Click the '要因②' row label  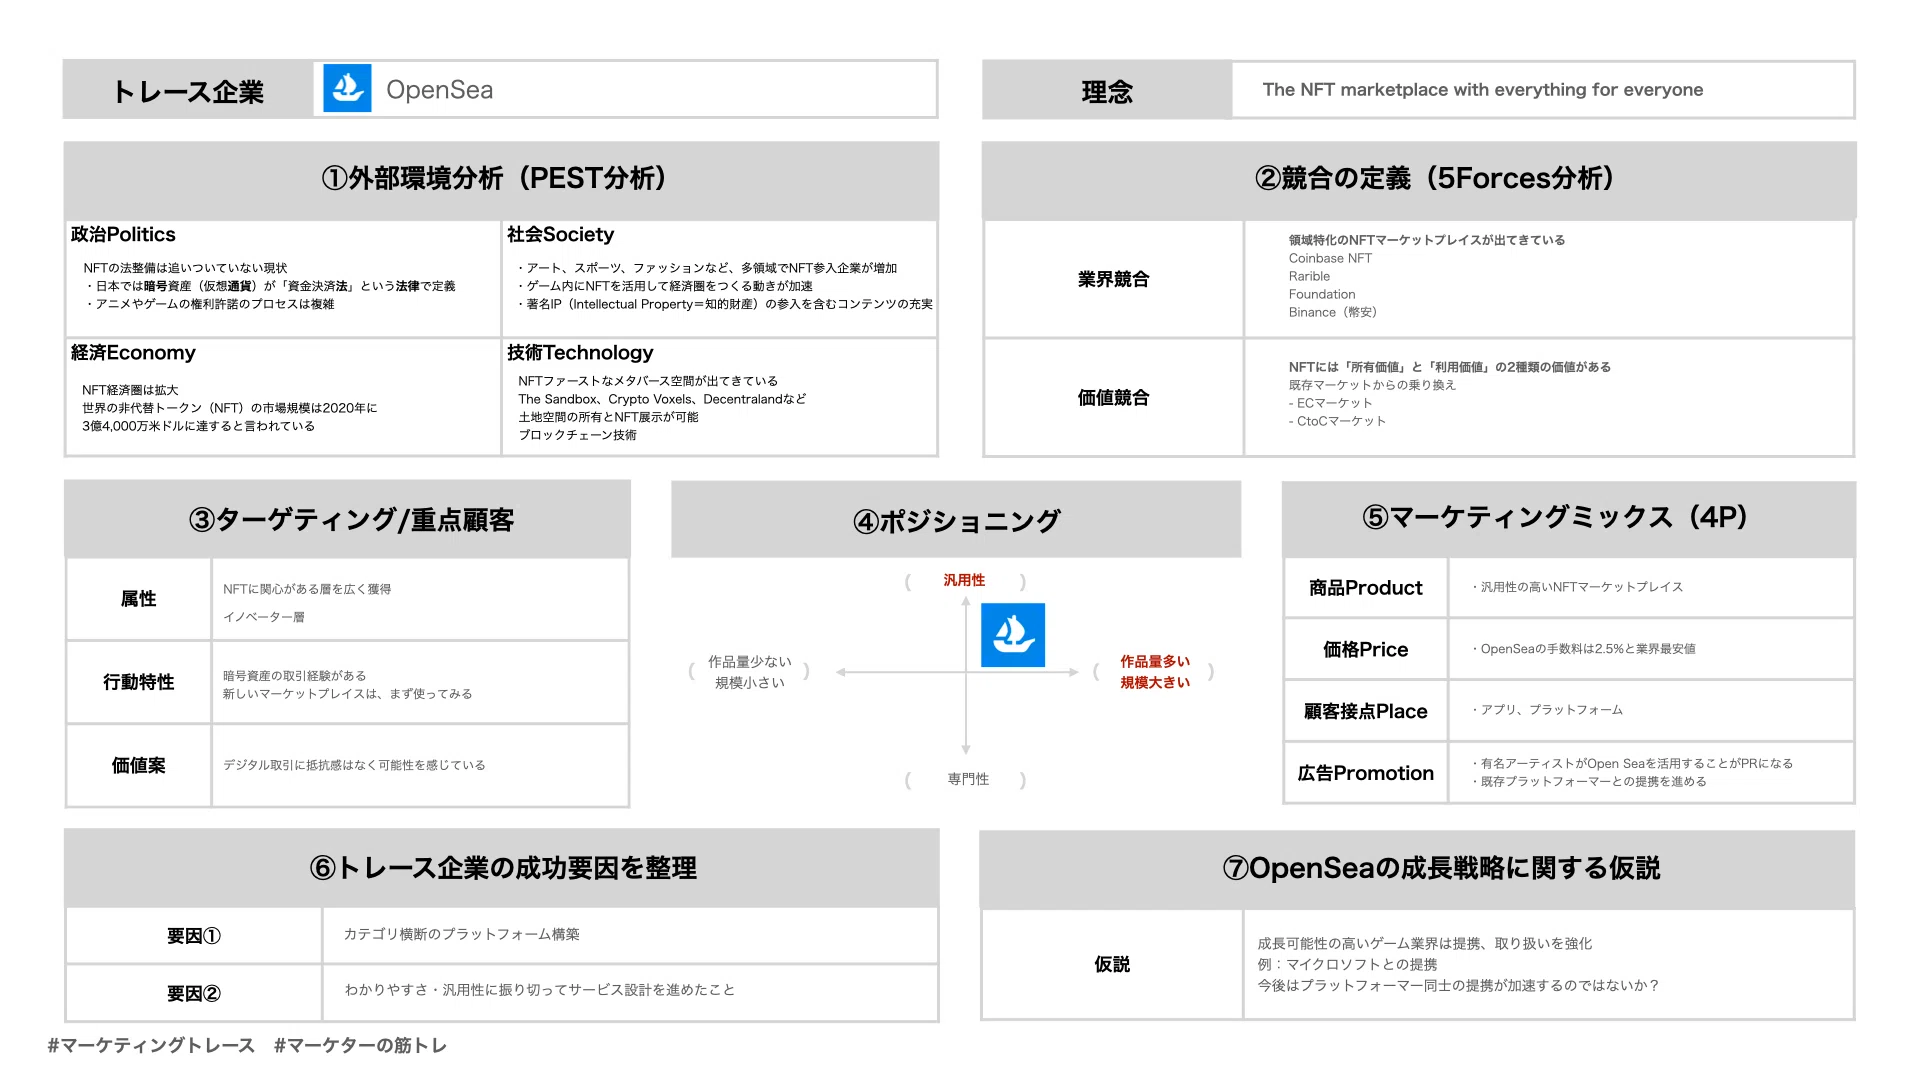(x=194, y=993)
